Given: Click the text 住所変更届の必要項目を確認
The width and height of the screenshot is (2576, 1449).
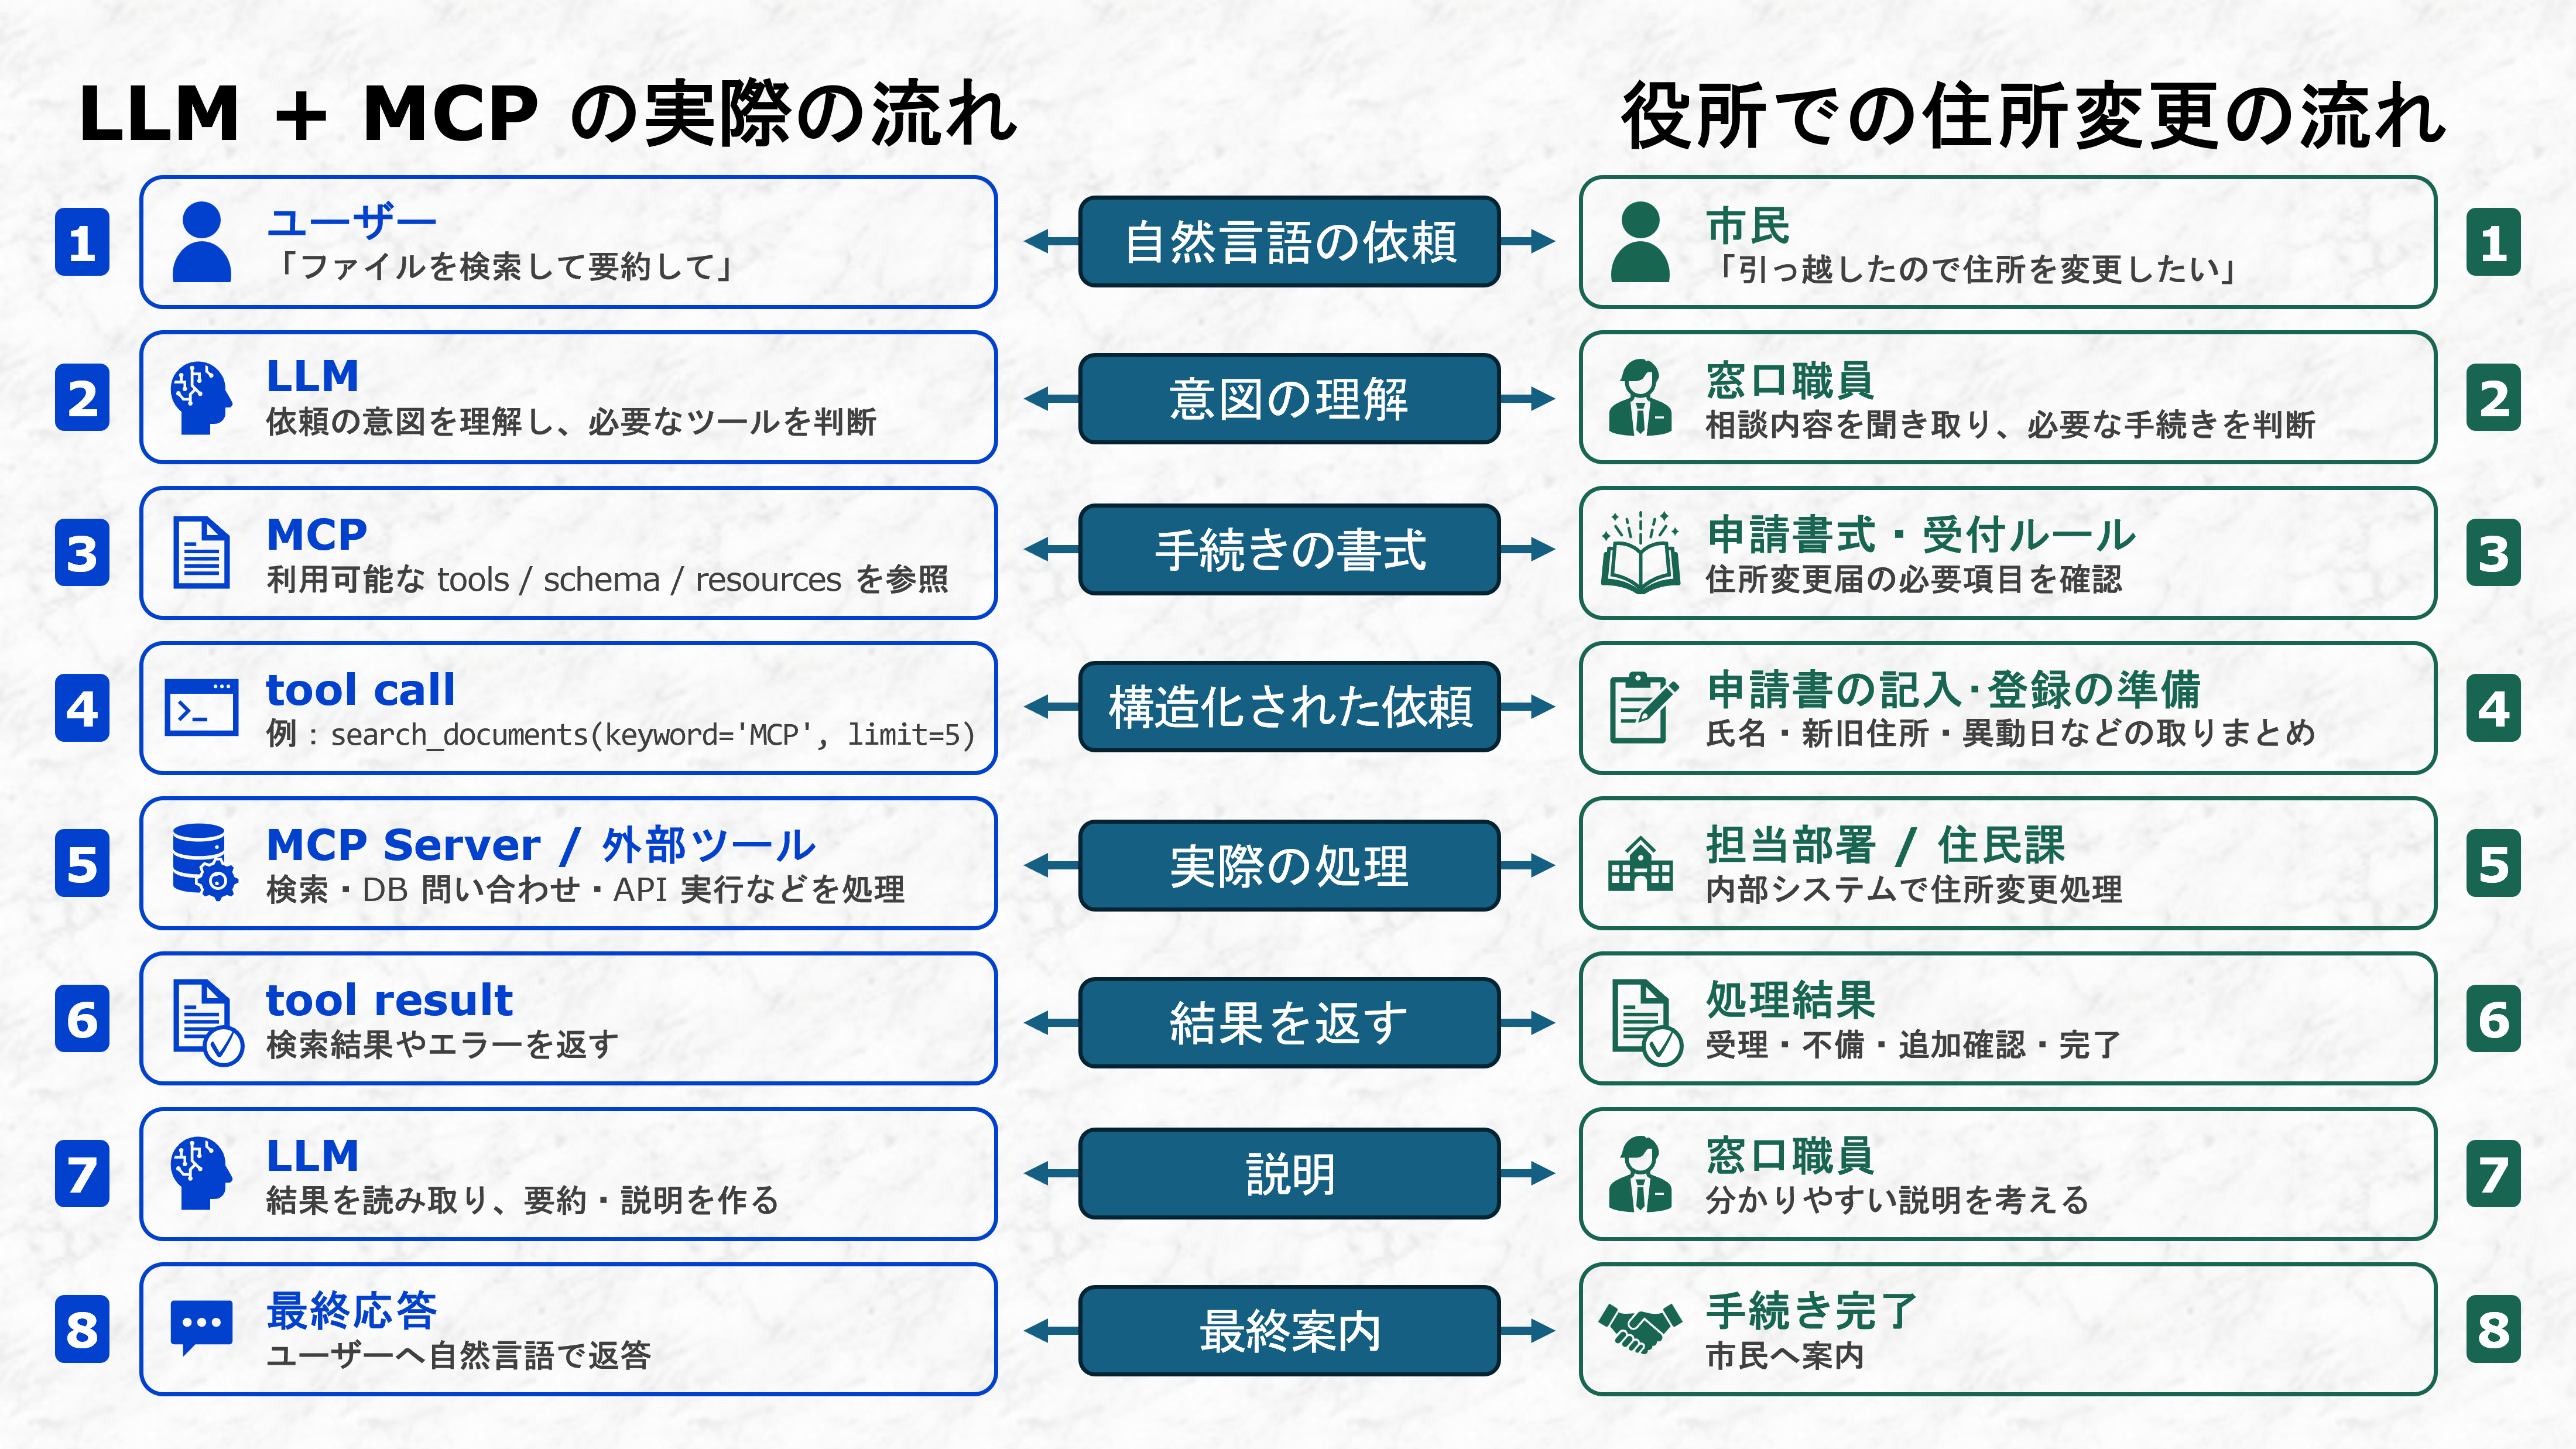Looking at the screenshot, I should pos(1913,579).
